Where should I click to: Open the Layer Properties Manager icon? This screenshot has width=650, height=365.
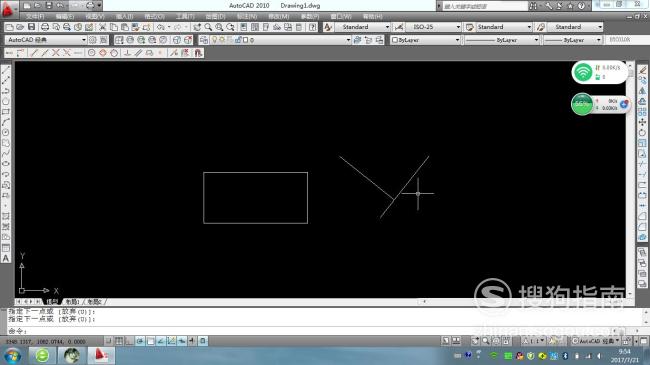coord(204,40)
